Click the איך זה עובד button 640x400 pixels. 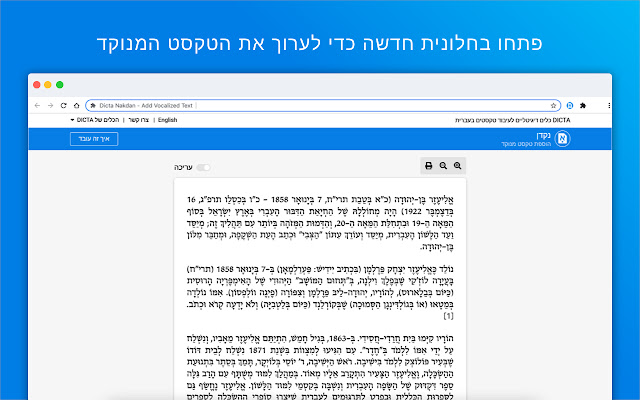[x=94, y=139]
